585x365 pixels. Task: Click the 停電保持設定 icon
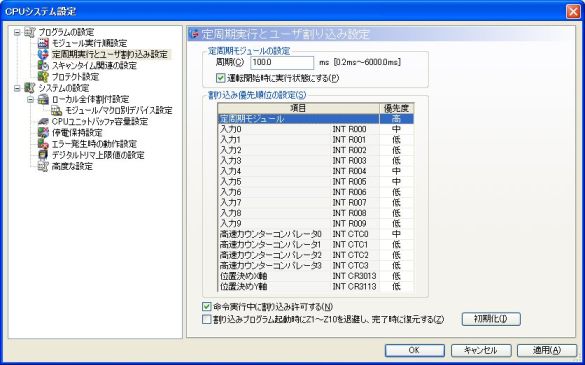(x=43, y=133)
